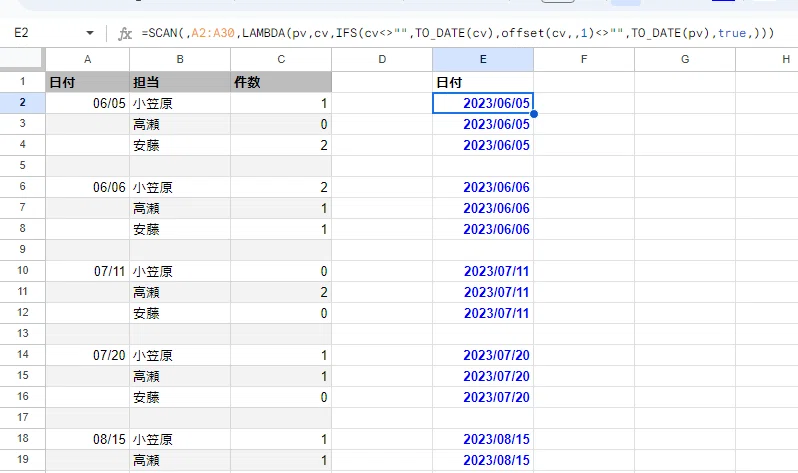
Task: Click the fill handle of cell E2
Action: 534,114
